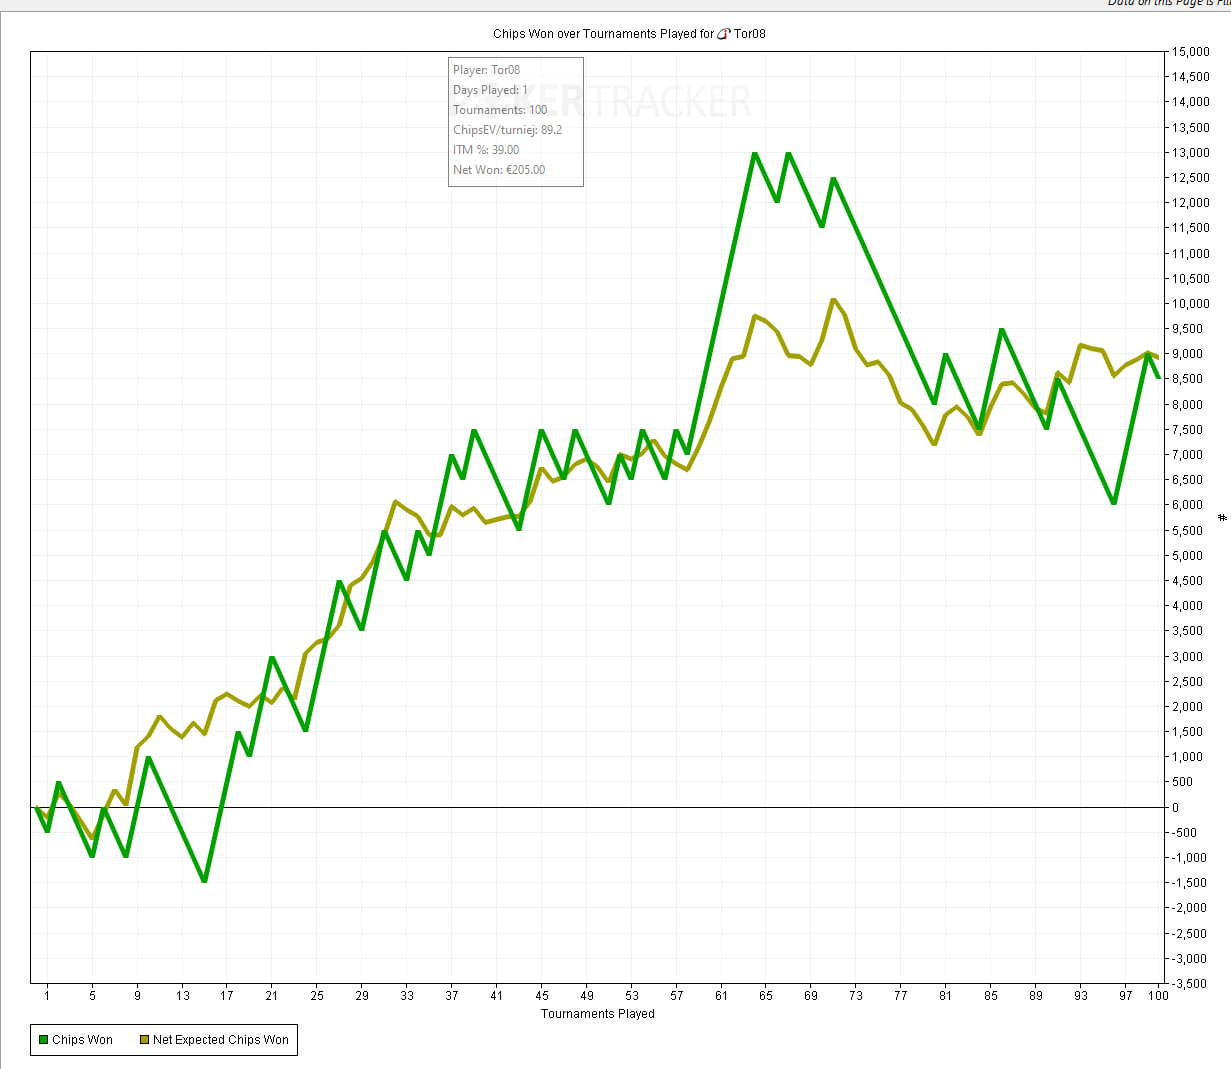The width and height of the screenshot is (1231, 1069).
Task: Click the green Chips Won legend swatch
Action: coord(43,1040)
